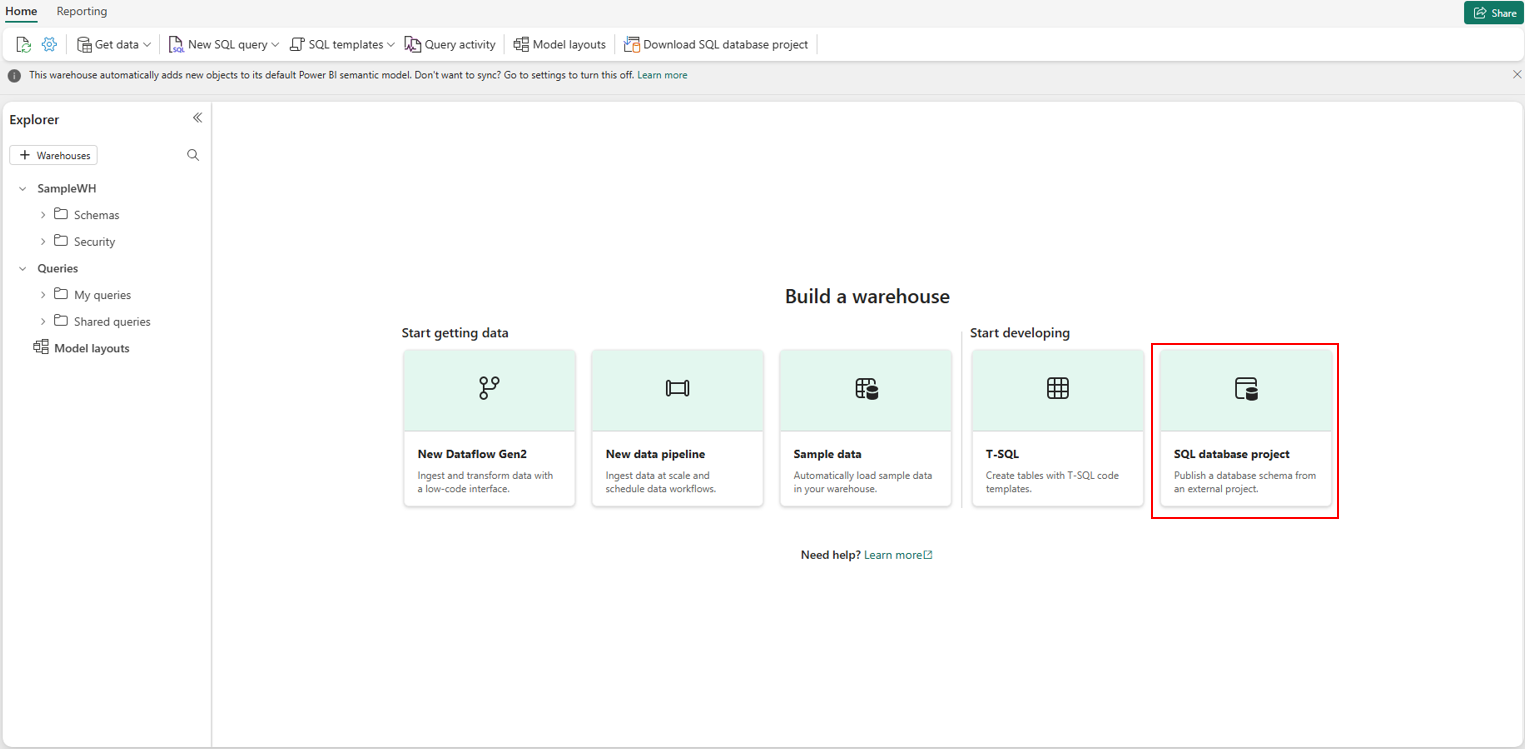Select Shared queries label in tree
Viewport: 1525px width, 749px height.
[113, 322]
